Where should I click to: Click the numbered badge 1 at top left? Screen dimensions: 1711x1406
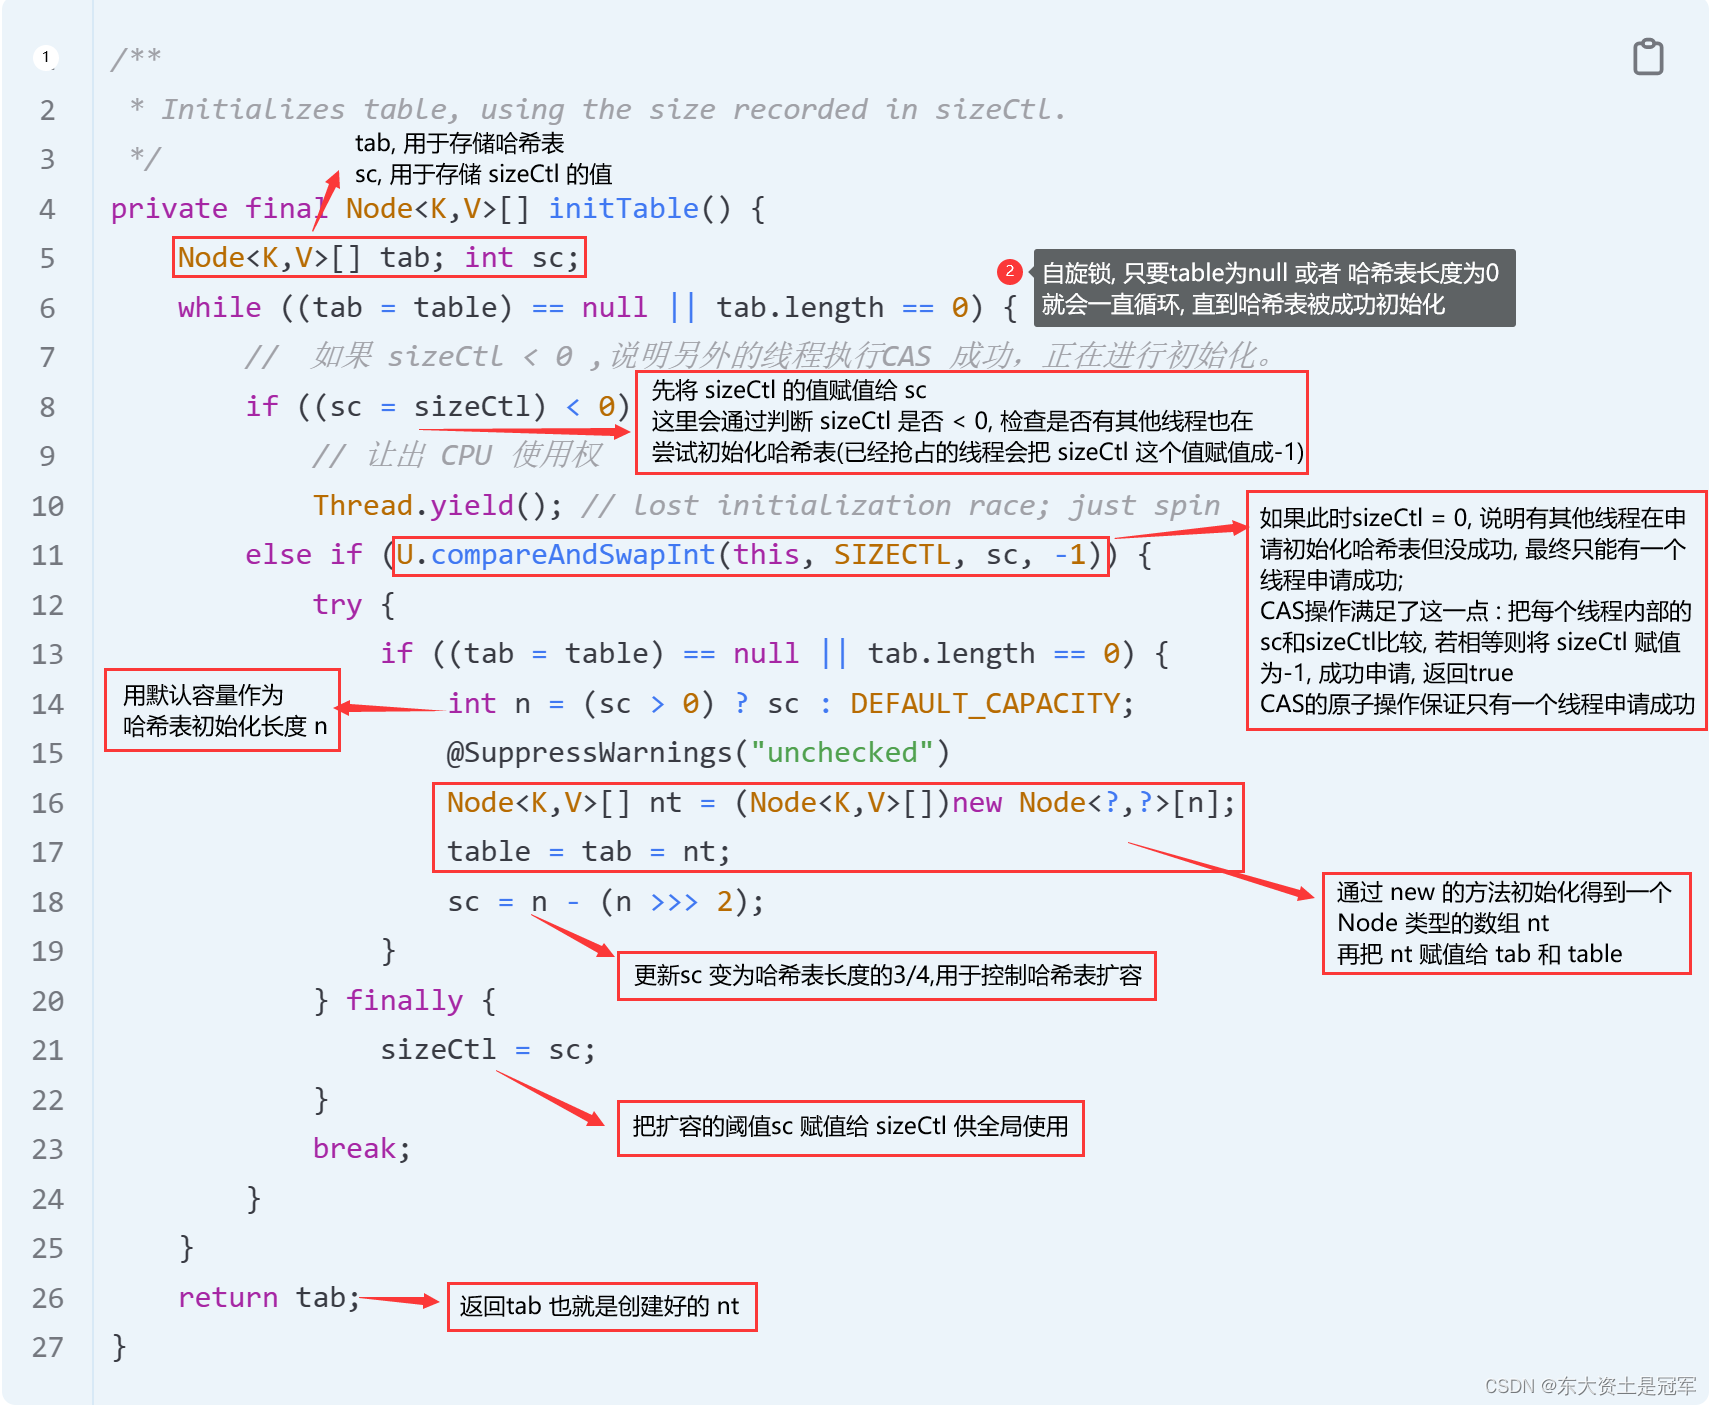click(x=46, y=57)
